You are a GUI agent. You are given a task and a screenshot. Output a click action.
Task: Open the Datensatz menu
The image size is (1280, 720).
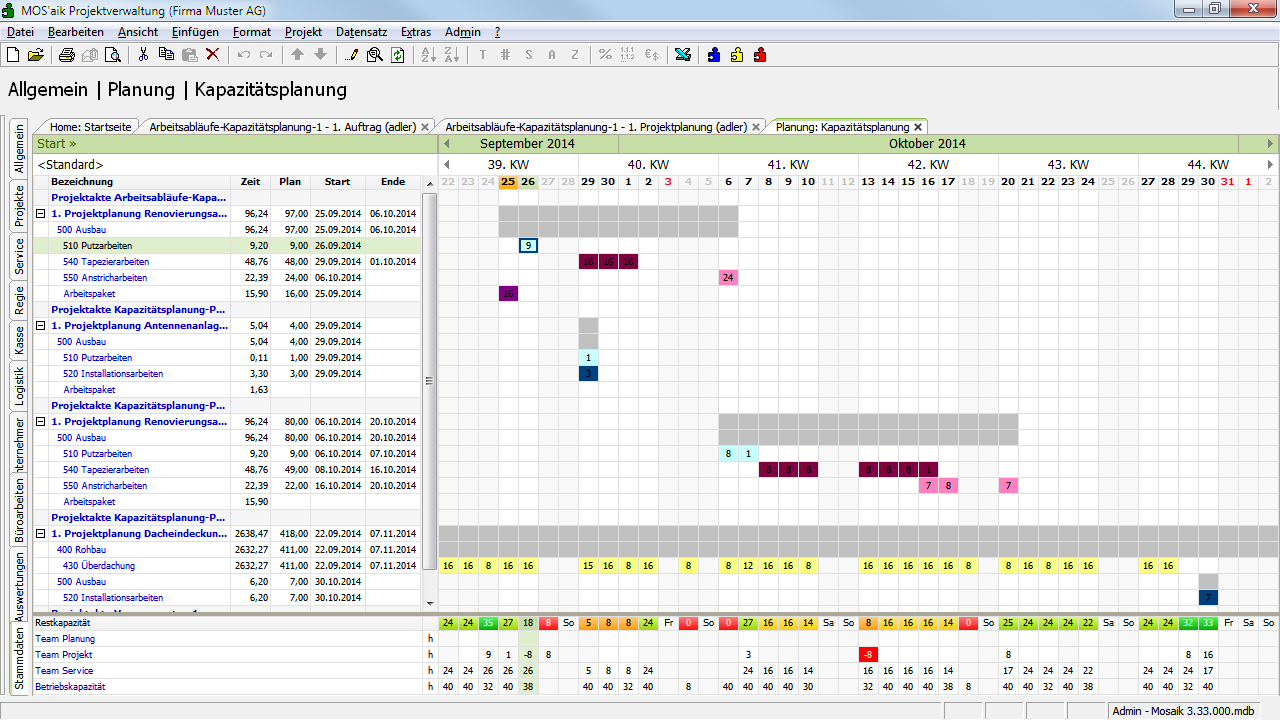[x=361, y=32]
